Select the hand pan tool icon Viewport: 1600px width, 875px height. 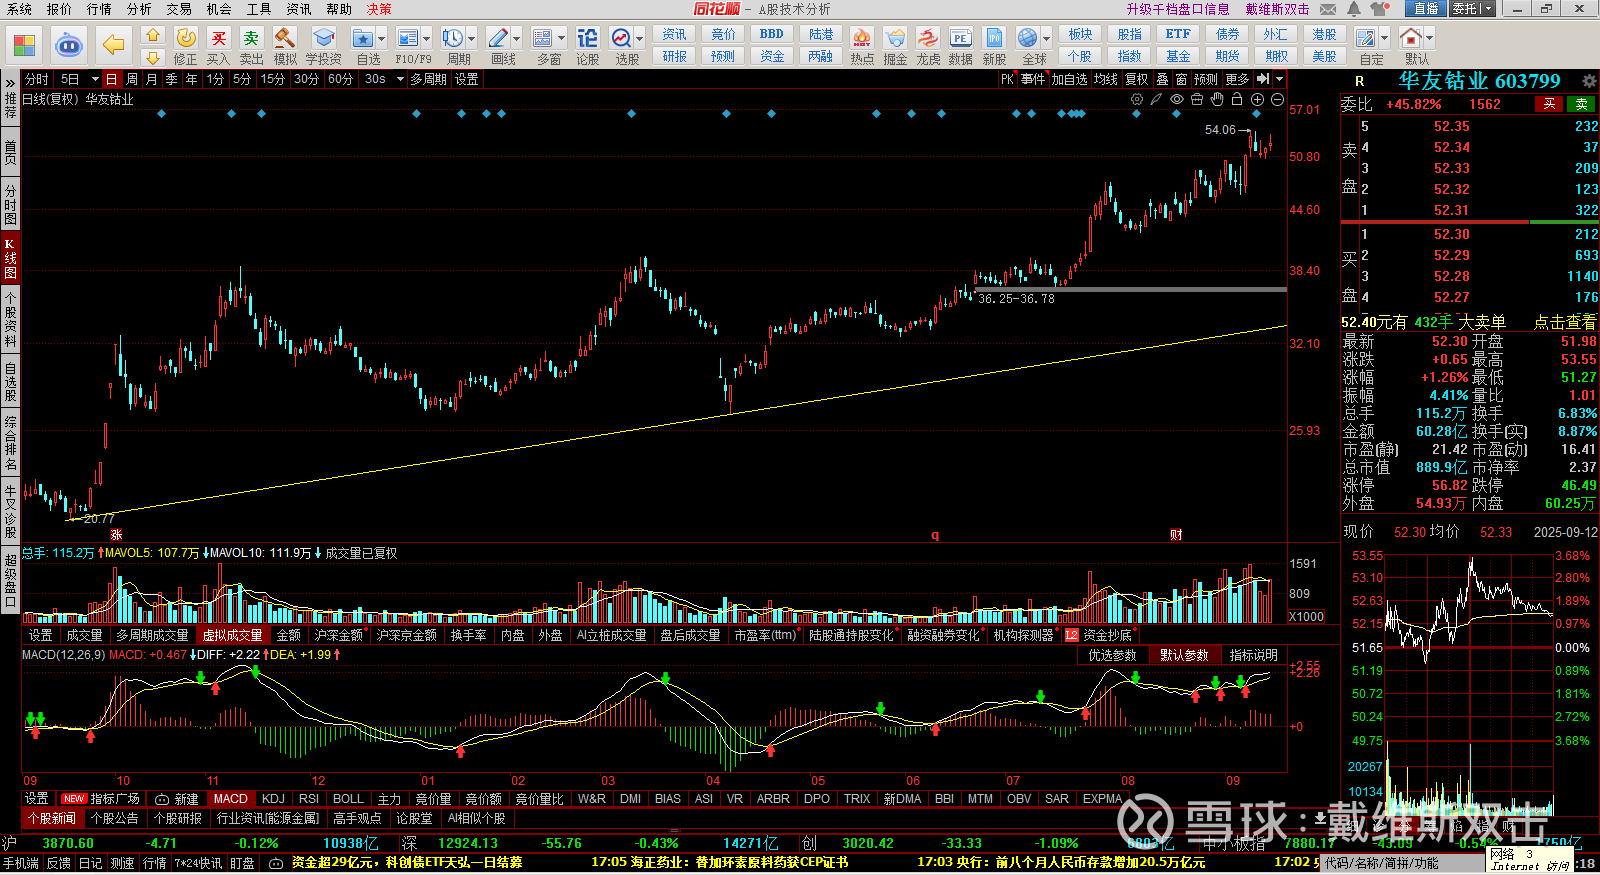tap(1217, 99)
